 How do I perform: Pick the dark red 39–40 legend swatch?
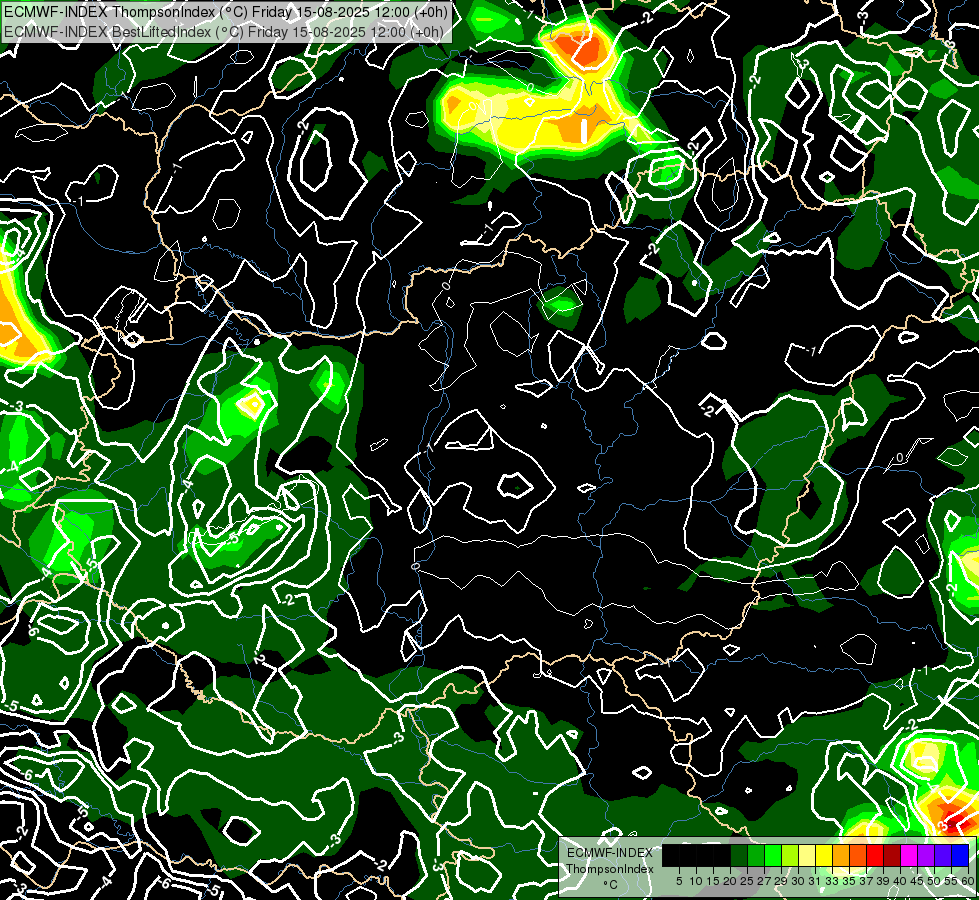click(892, 856)
